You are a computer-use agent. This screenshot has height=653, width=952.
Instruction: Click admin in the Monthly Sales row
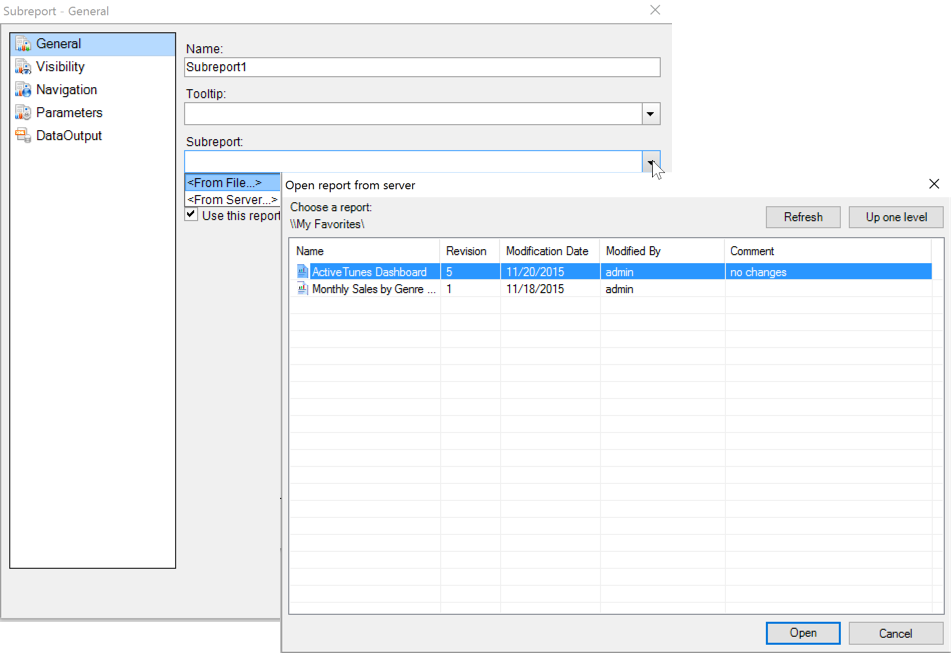(619, 289)
